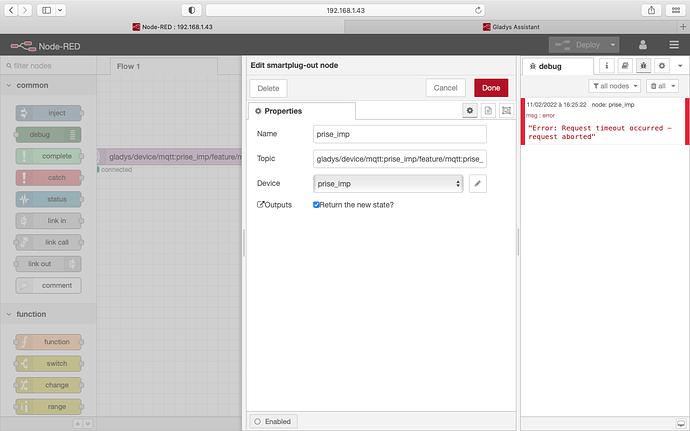This screenshot has height=431, width=690.
Task: Click the Cancel button
Action: pyautogui.click(x=445, y=88)
